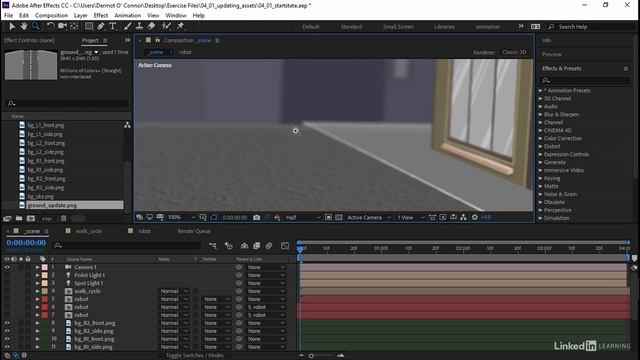Toggle transparency grid in viewer
Screen dimensions: 640x360
[x=338, y=218]
